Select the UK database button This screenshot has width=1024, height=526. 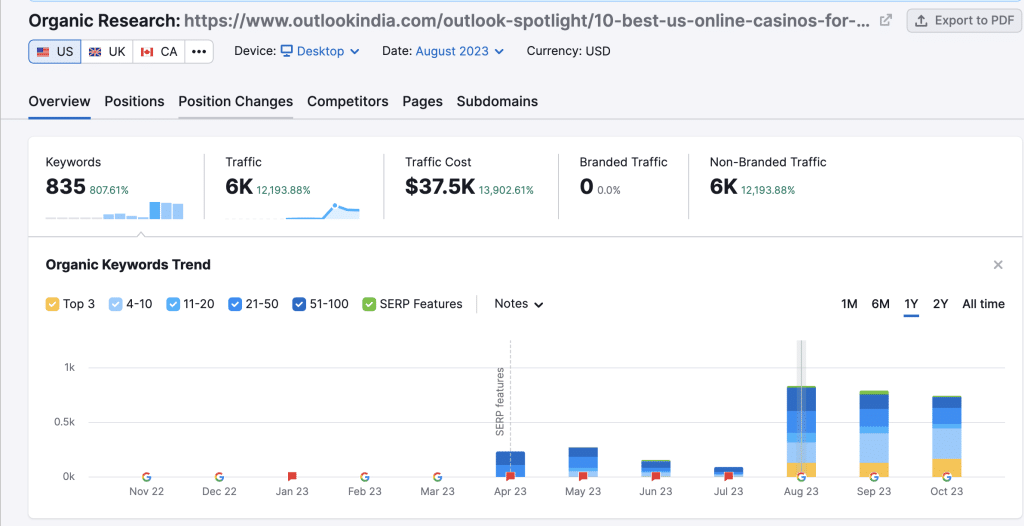(107, 52)
